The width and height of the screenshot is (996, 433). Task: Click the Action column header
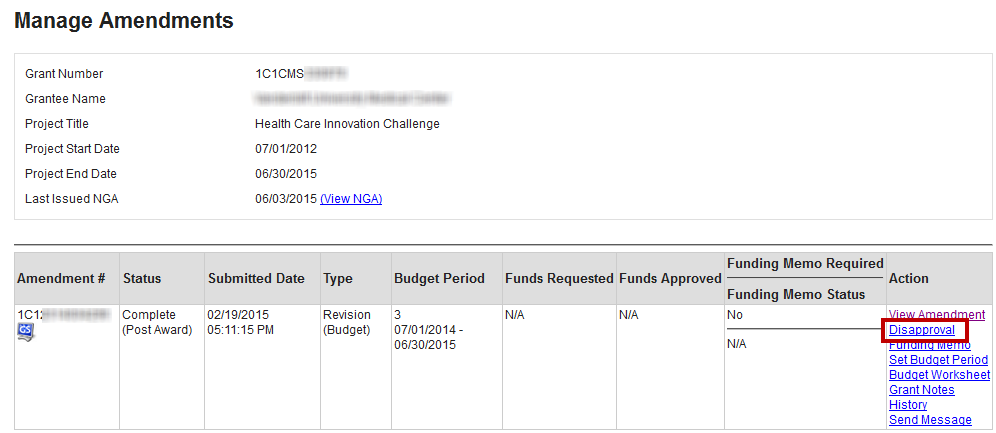(x=909, y=278)
